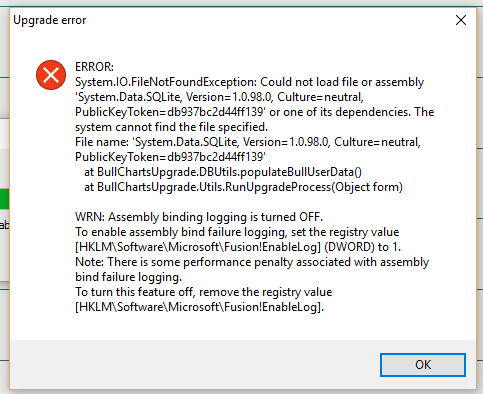Click "To turn this feature off" line
This screenshot has height=394, width=483.
tap(204, 292)
